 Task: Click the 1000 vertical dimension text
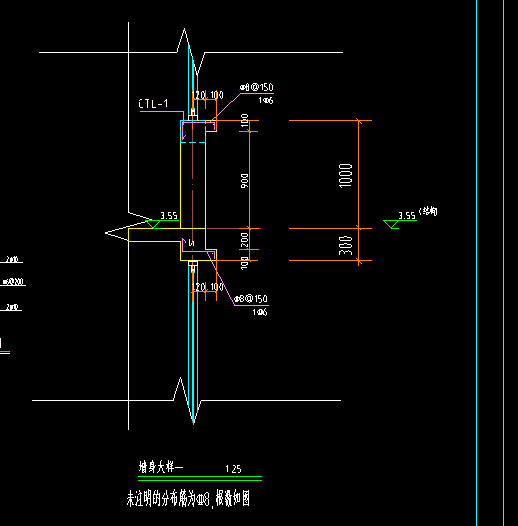click(346, 175)
